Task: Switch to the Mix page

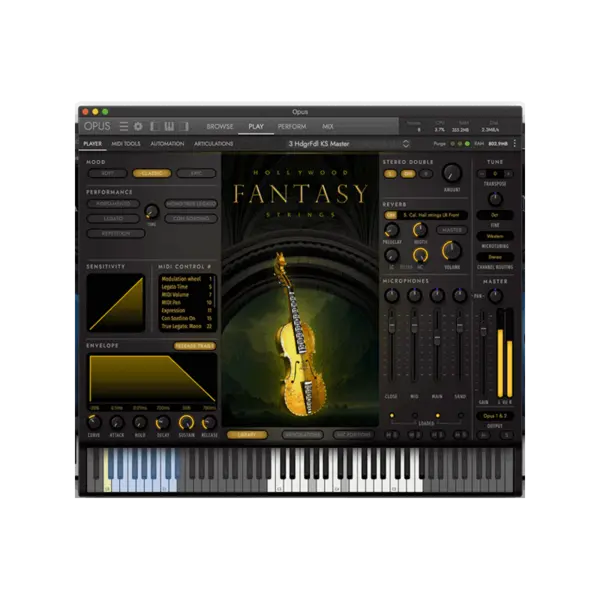Action: pyautogui.click(x=328, y=126)
